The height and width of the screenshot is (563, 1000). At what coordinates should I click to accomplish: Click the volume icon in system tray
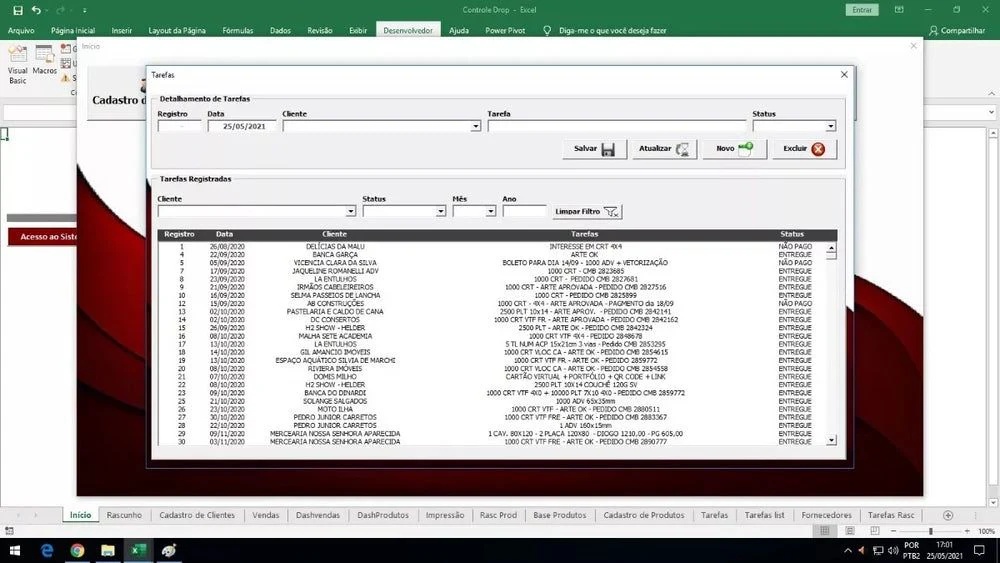coord(893,550)
